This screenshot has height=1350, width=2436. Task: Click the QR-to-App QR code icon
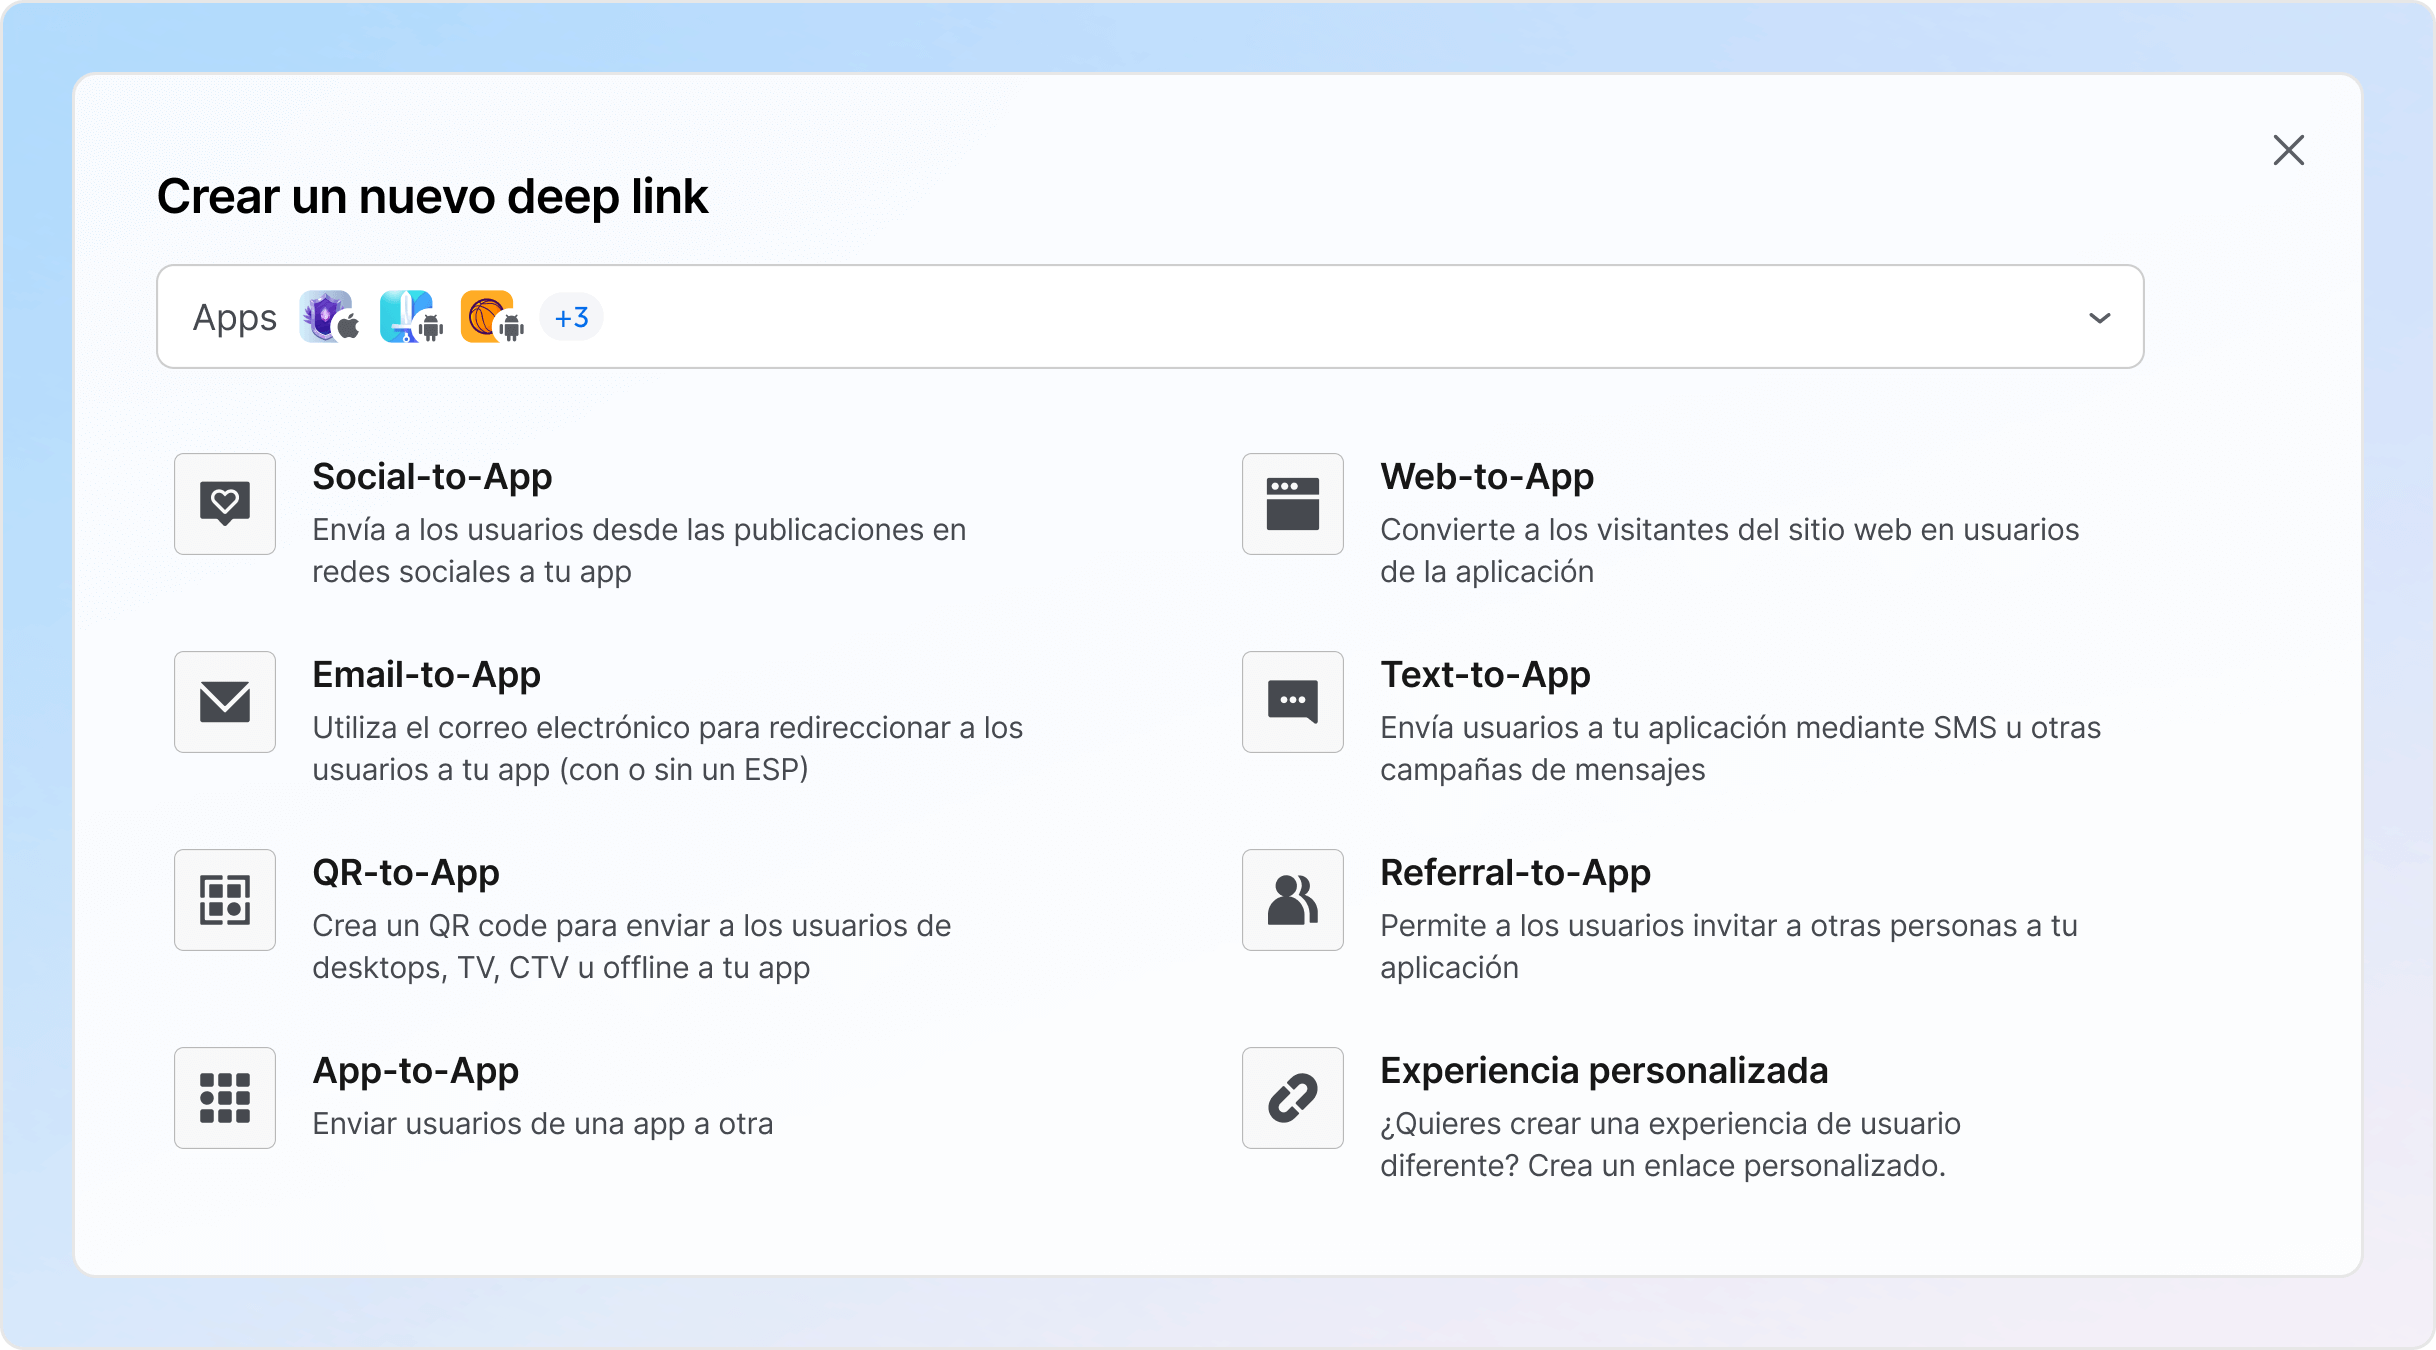pyautogui.click(x=224, y=900)
